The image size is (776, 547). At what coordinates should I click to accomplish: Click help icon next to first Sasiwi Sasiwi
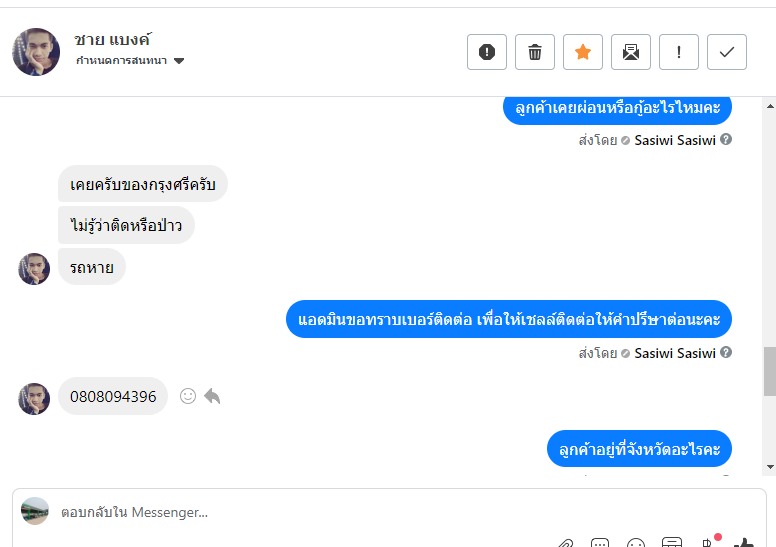pos(726,140)
